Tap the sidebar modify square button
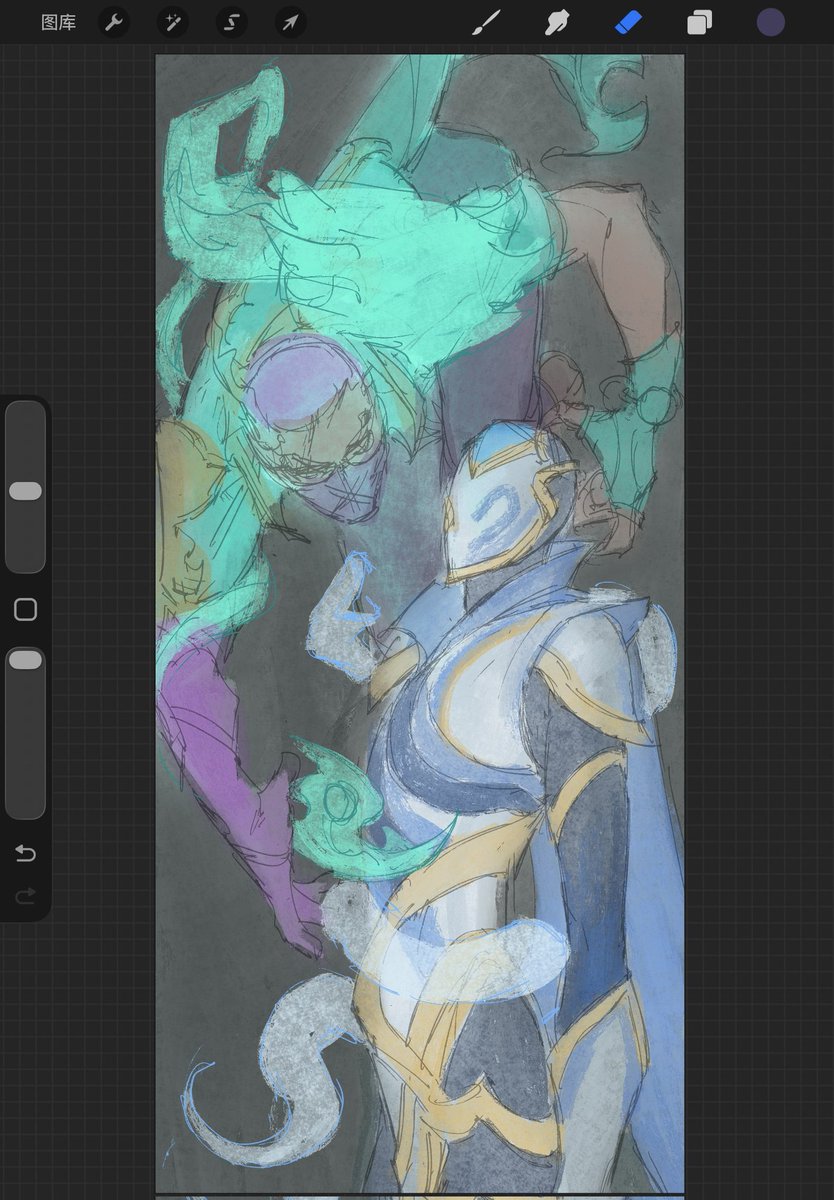The image size is (834, 1200). 25,608
